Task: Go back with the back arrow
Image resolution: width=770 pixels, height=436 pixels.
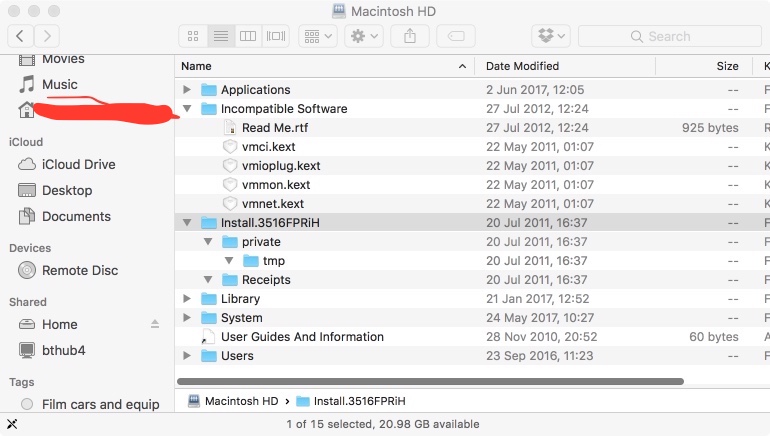Action: 20,36
